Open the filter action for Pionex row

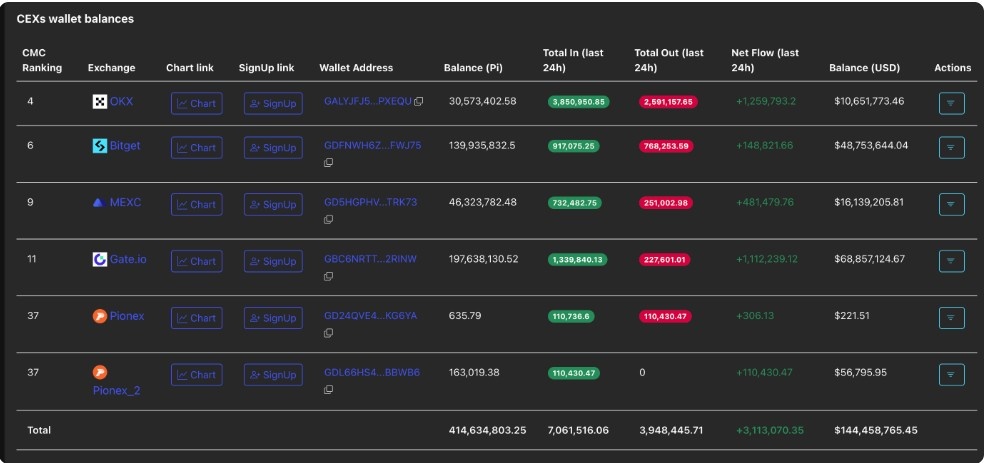tap(951, 318)
